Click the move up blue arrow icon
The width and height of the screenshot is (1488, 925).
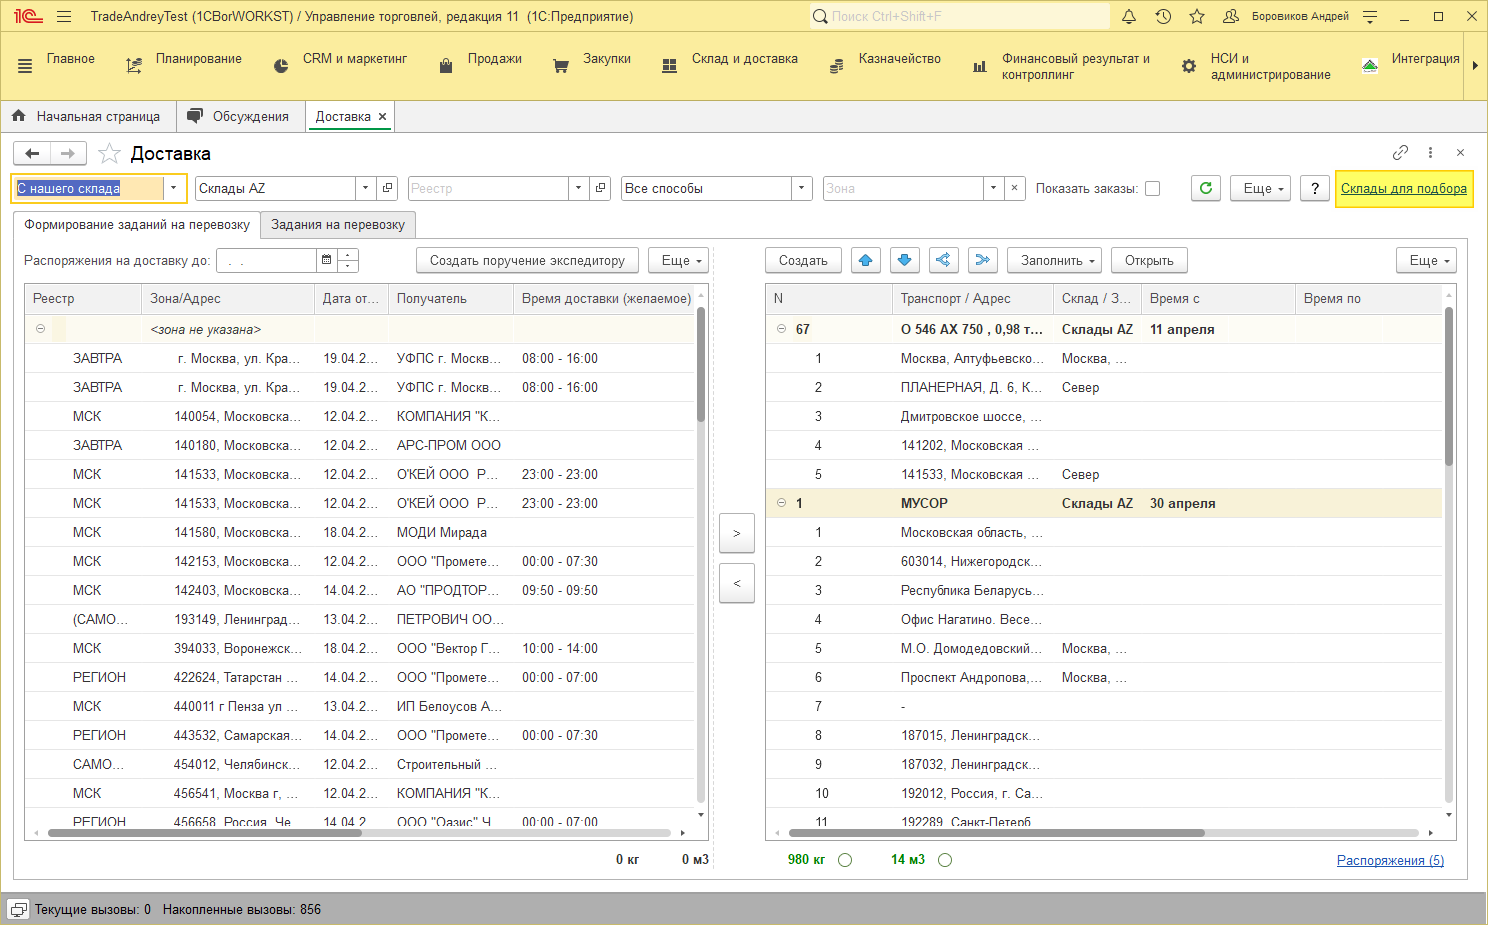point(866,260)
